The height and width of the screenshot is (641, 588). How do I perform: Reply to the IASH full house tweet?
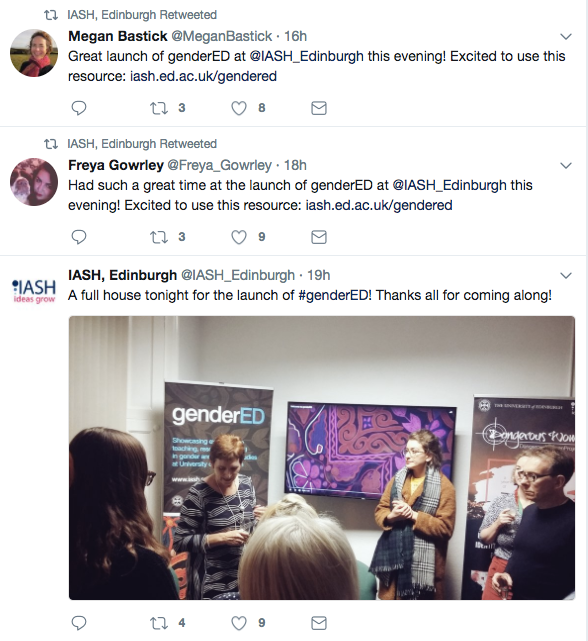coord(79,623)
